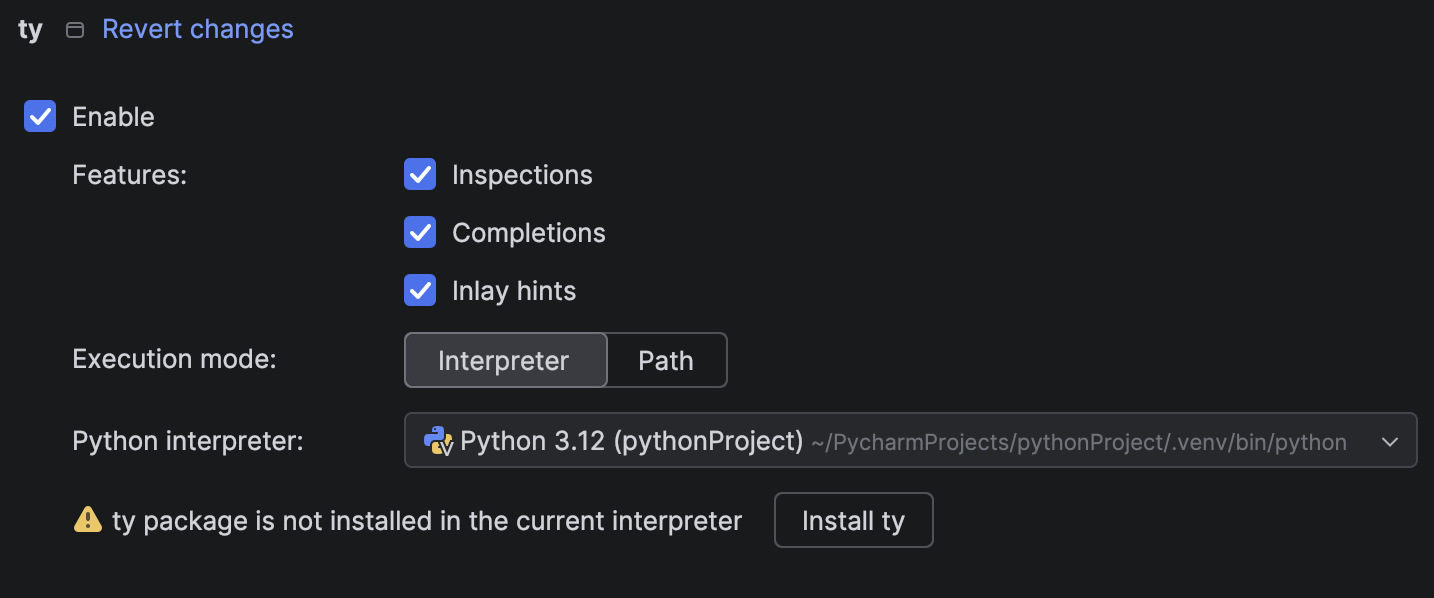The height and width of the screenshot is (598, 1434).
Task: Keep execution mode on Interpreter
Action: pos(505,360)
